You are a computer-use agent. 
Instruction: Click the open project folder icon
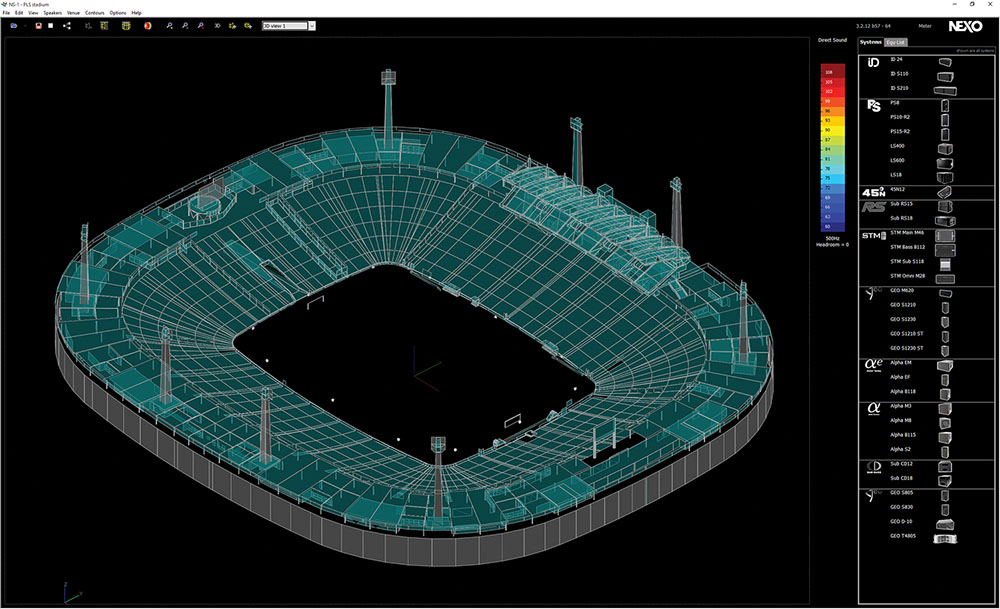13,26
